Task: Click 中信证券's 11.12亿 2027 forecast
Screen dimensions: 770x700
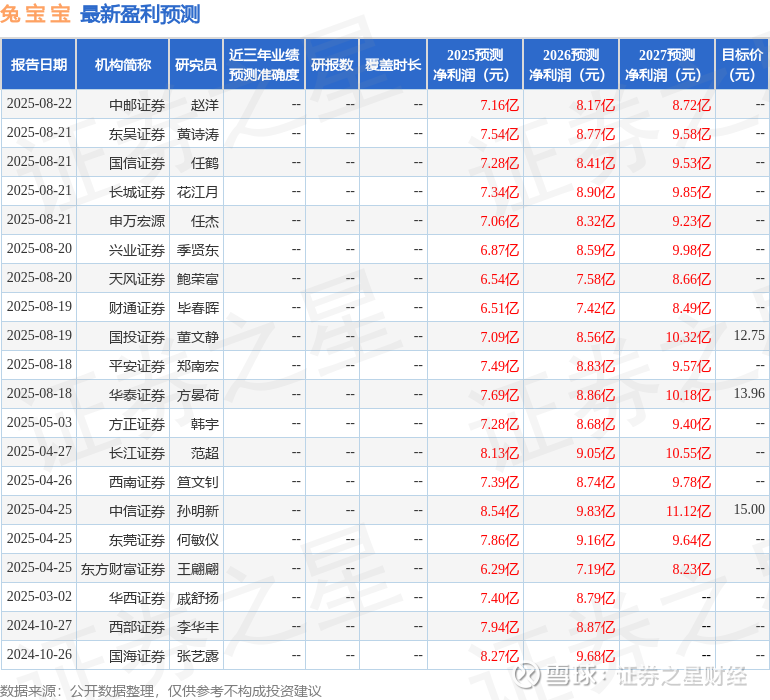Action: (x=688, y=511)
